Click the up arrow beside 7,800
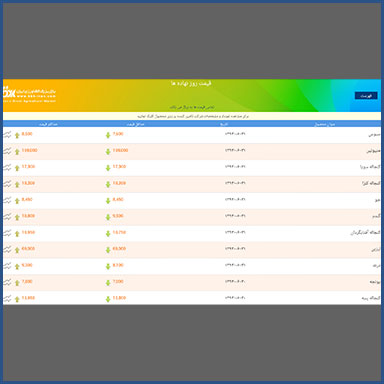384x384 pixels. pyautogui.click(x=17, y=283)
